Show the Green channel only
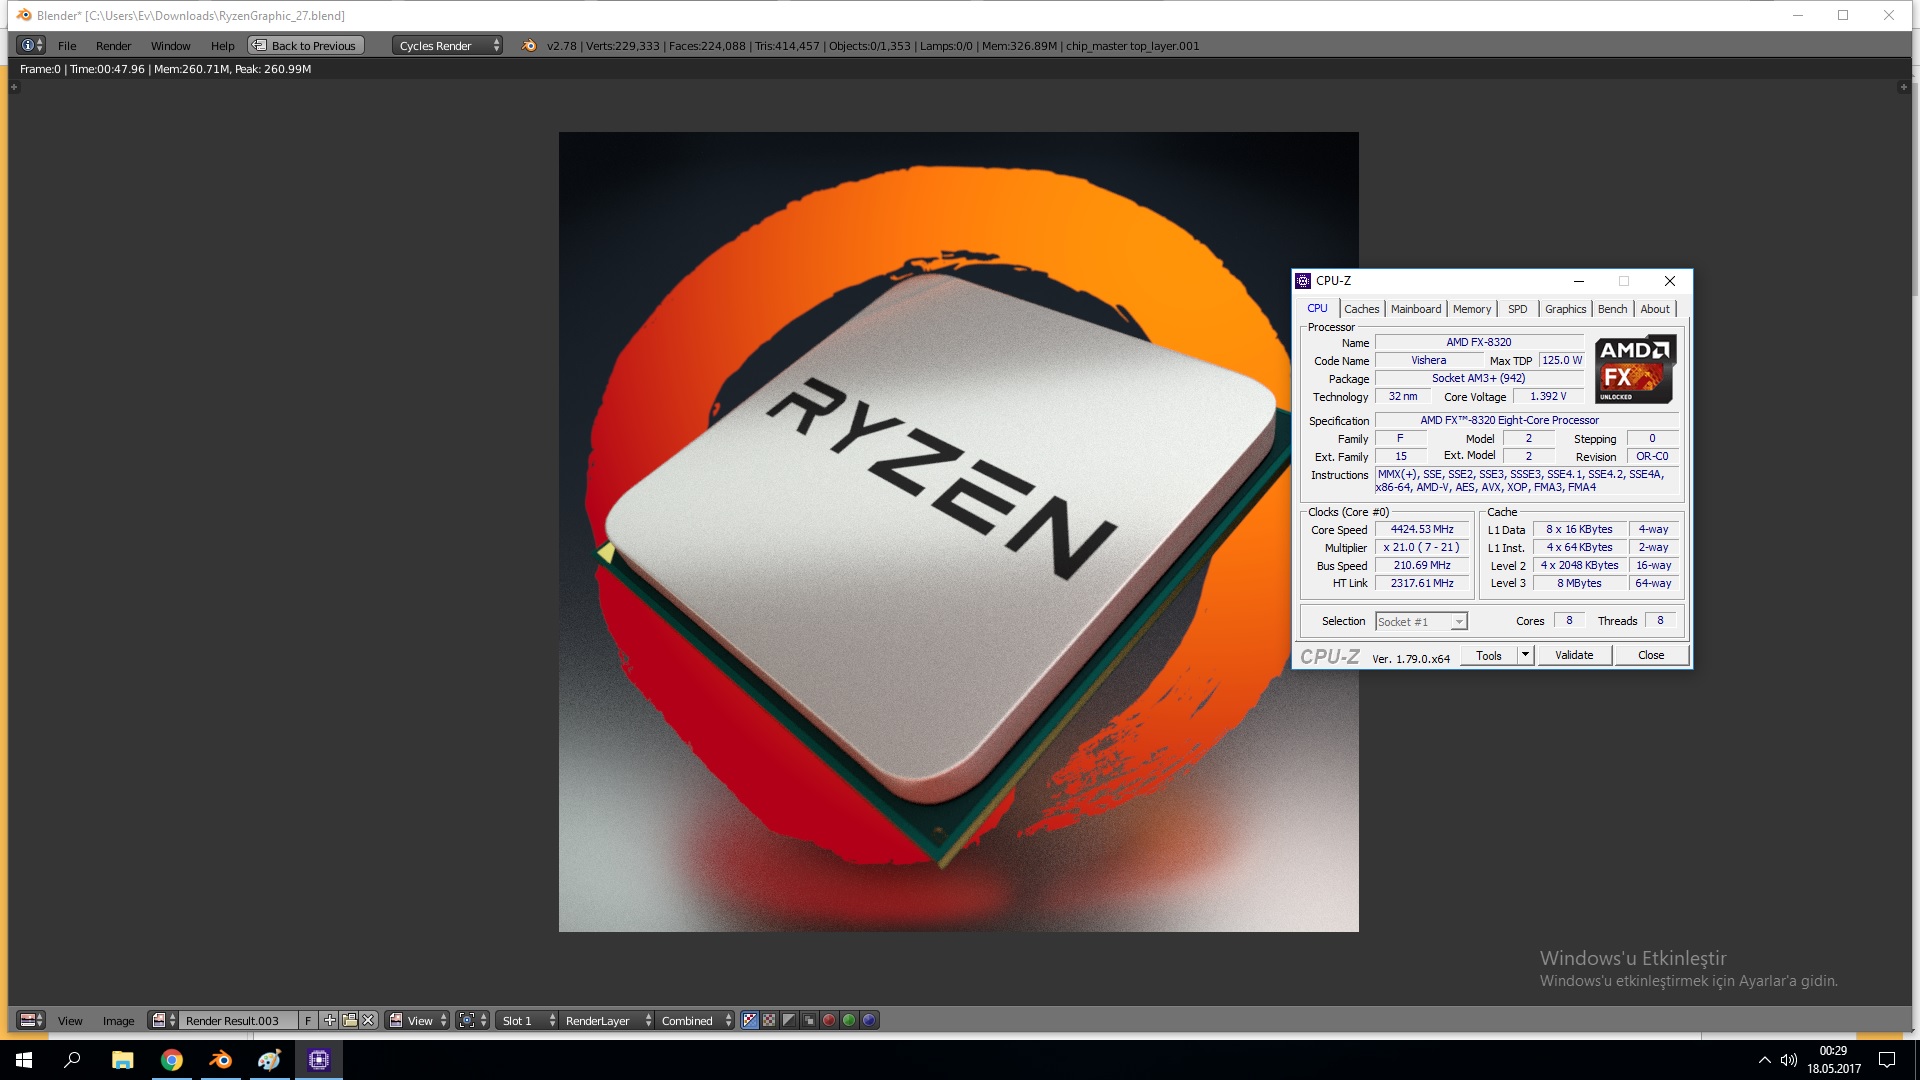Viewport: 1920px width, 1080px height. point(849,1020)
